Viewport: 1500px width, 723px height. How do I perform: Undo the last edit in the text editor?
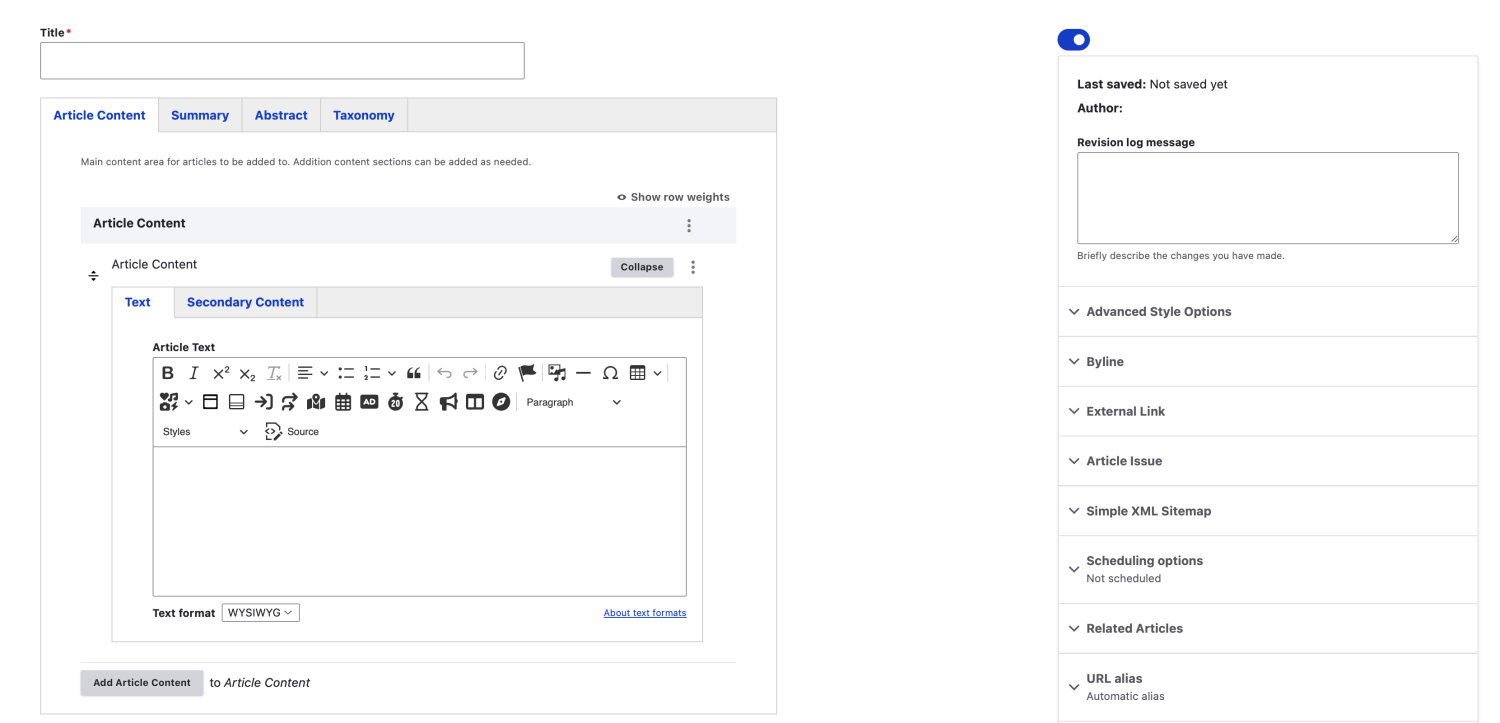(x=444, y=372)
